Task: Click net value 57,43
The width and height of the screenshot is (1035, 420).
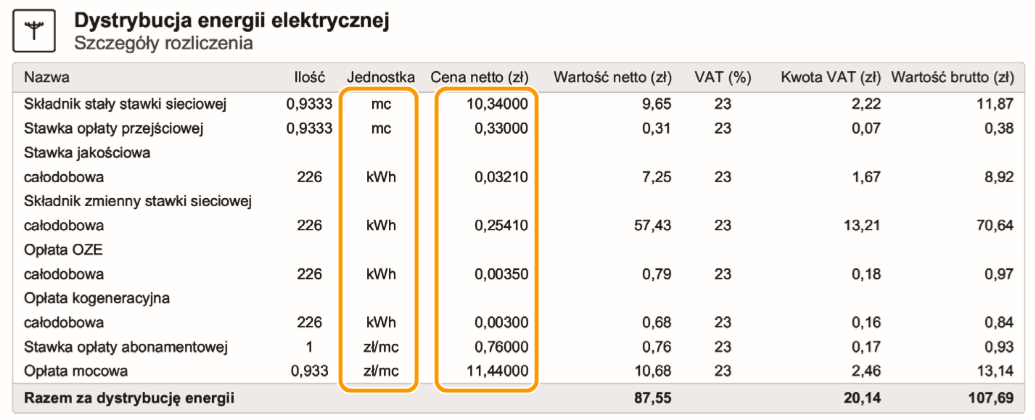Action: [652, 226]
